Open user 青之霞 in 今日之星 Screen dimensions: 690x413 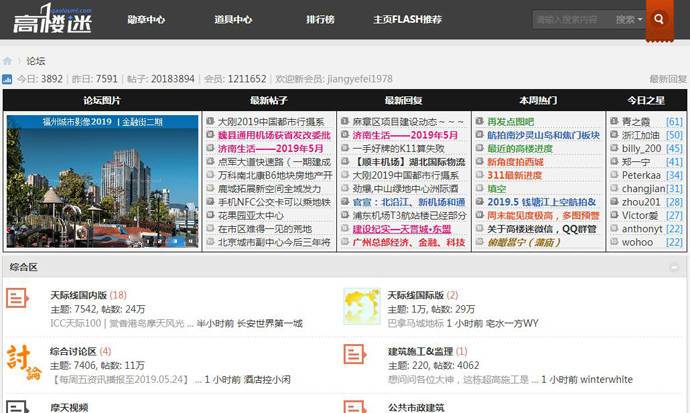pyautogui.click(x=636, y=122)
